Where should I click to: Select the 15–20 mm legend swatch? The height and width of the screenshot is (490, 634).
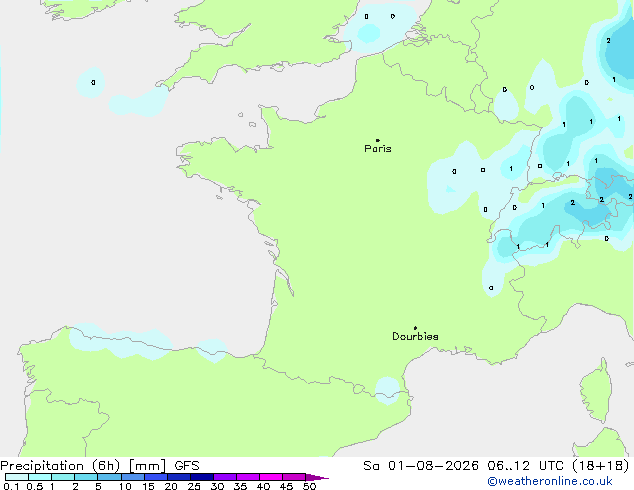(156, 477)
